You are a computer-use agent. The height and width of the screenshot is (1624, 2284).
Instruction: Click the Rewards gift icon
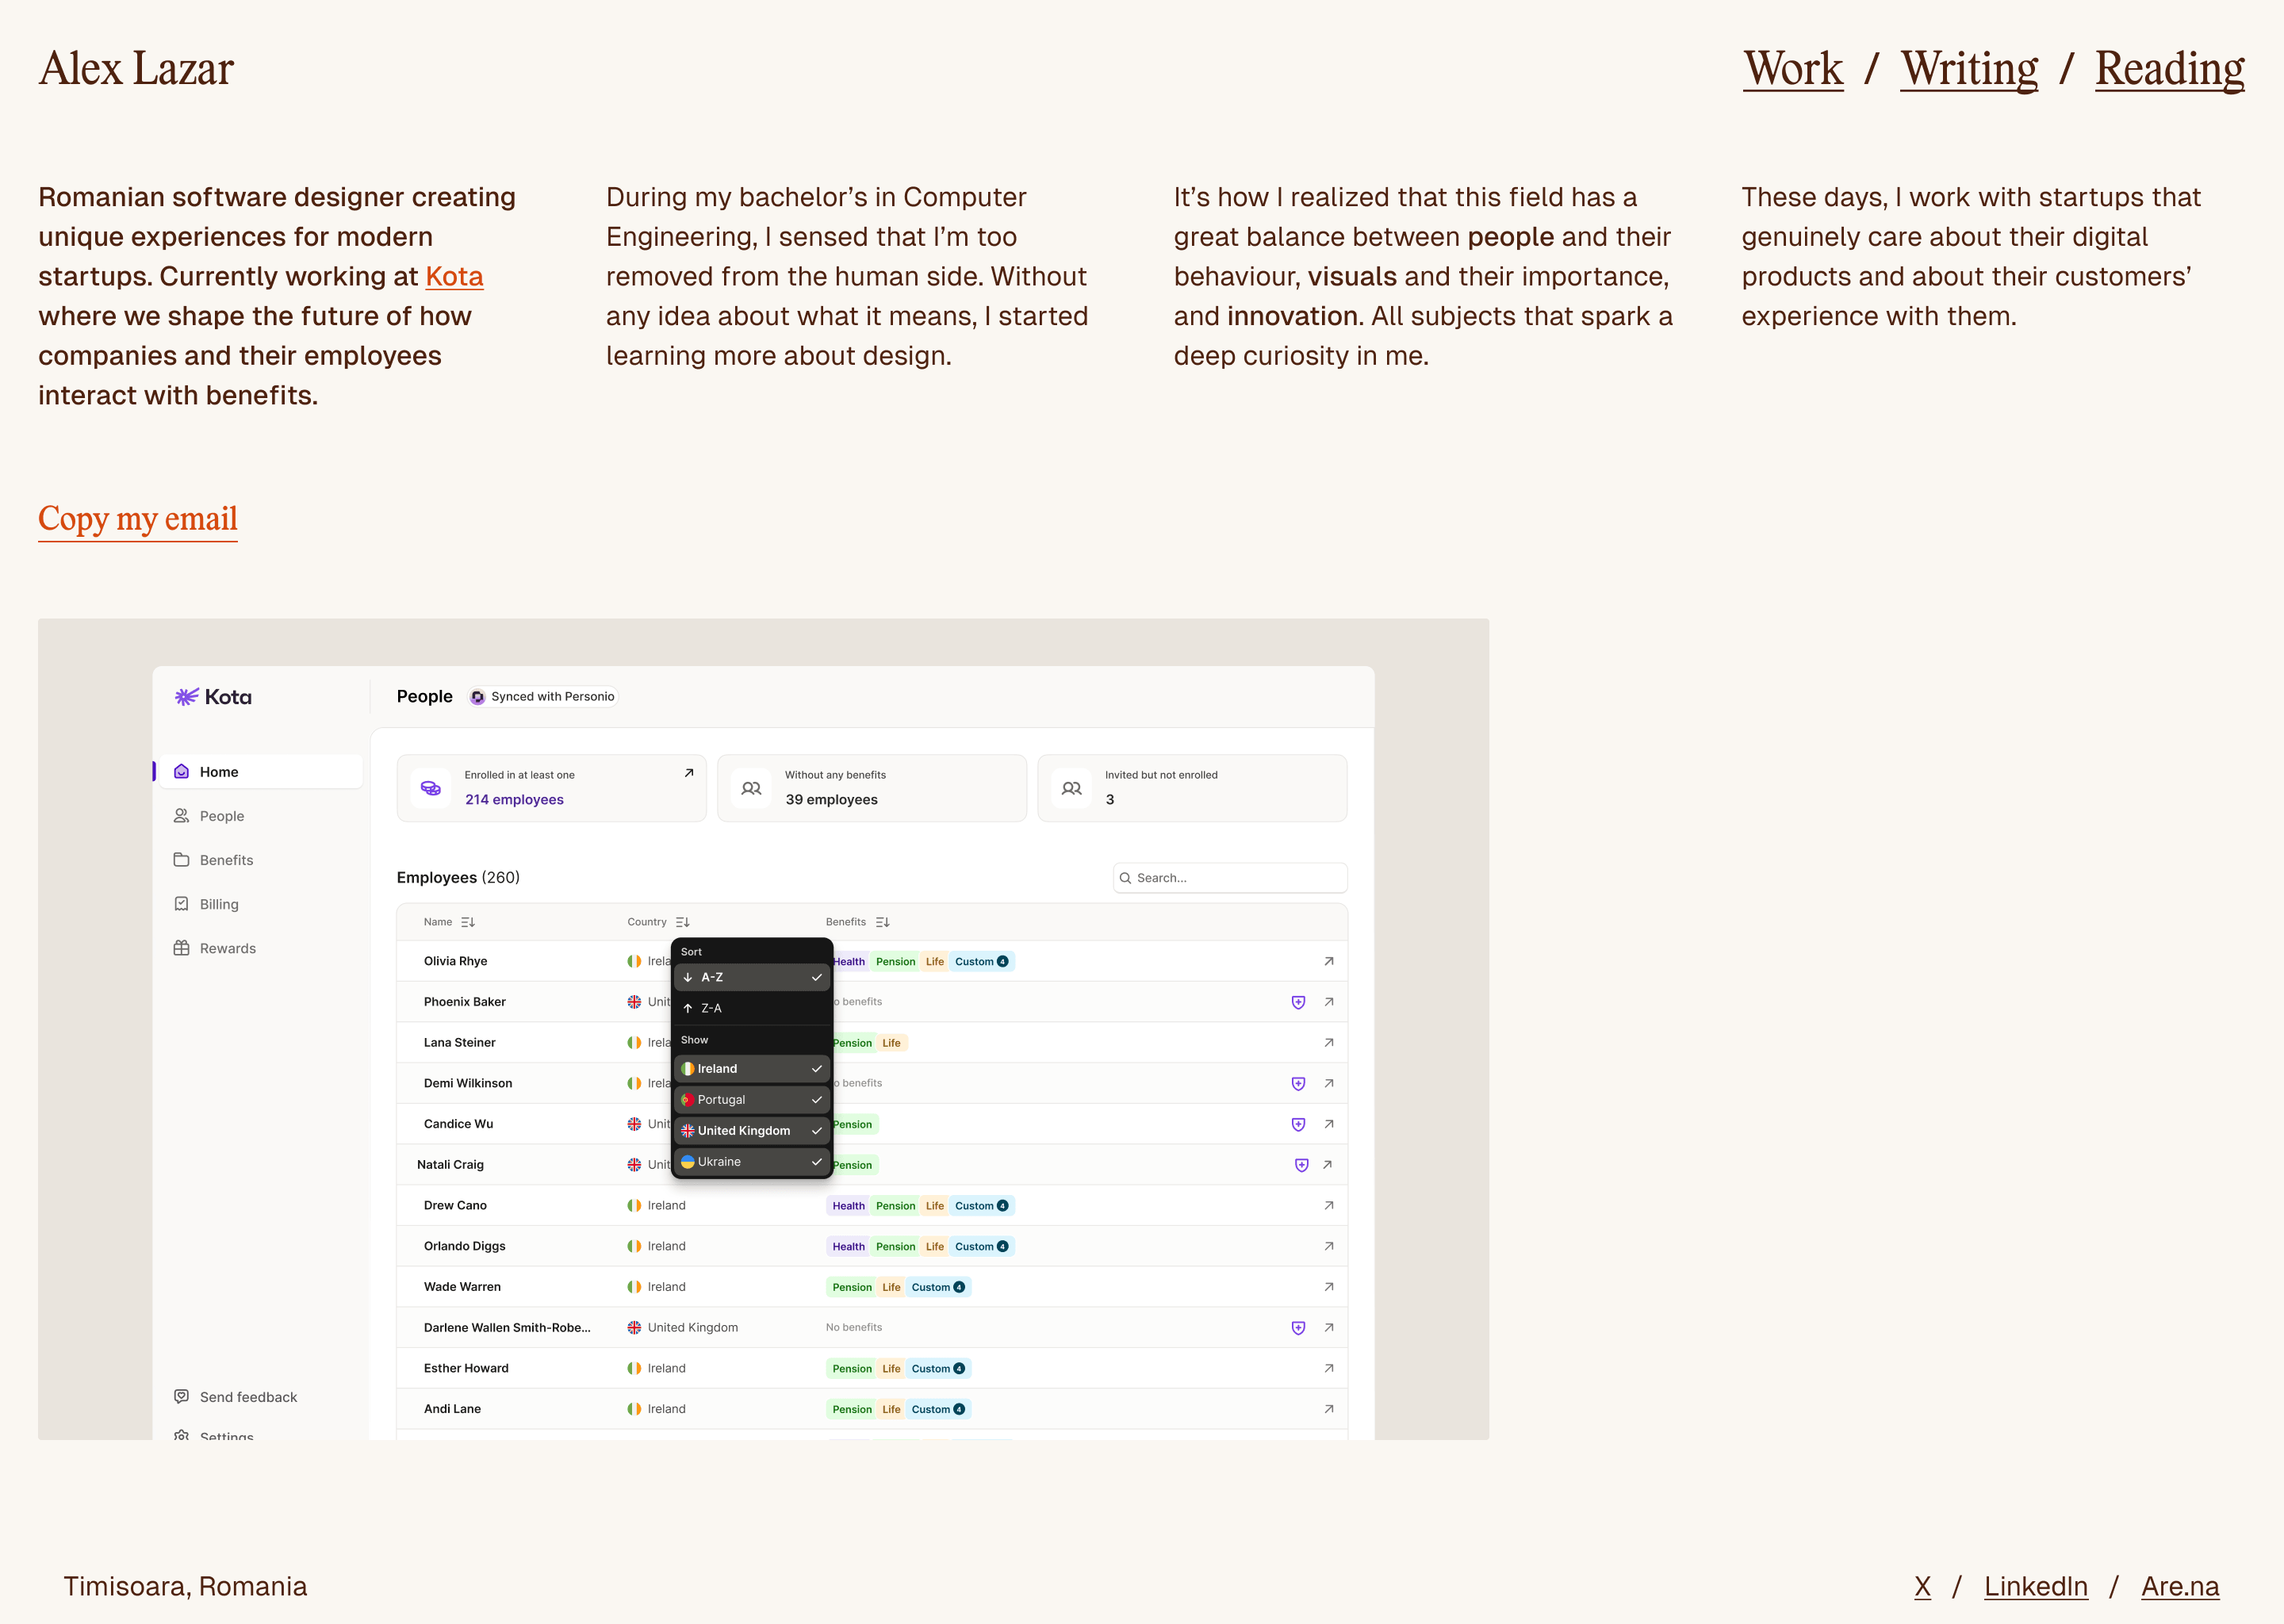tap(181, 948)
